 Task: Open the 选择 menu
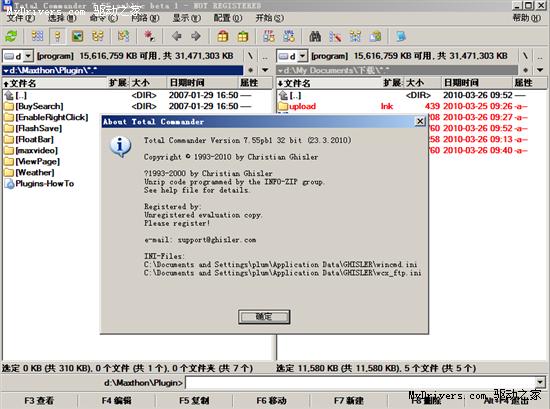coord(62,18)
